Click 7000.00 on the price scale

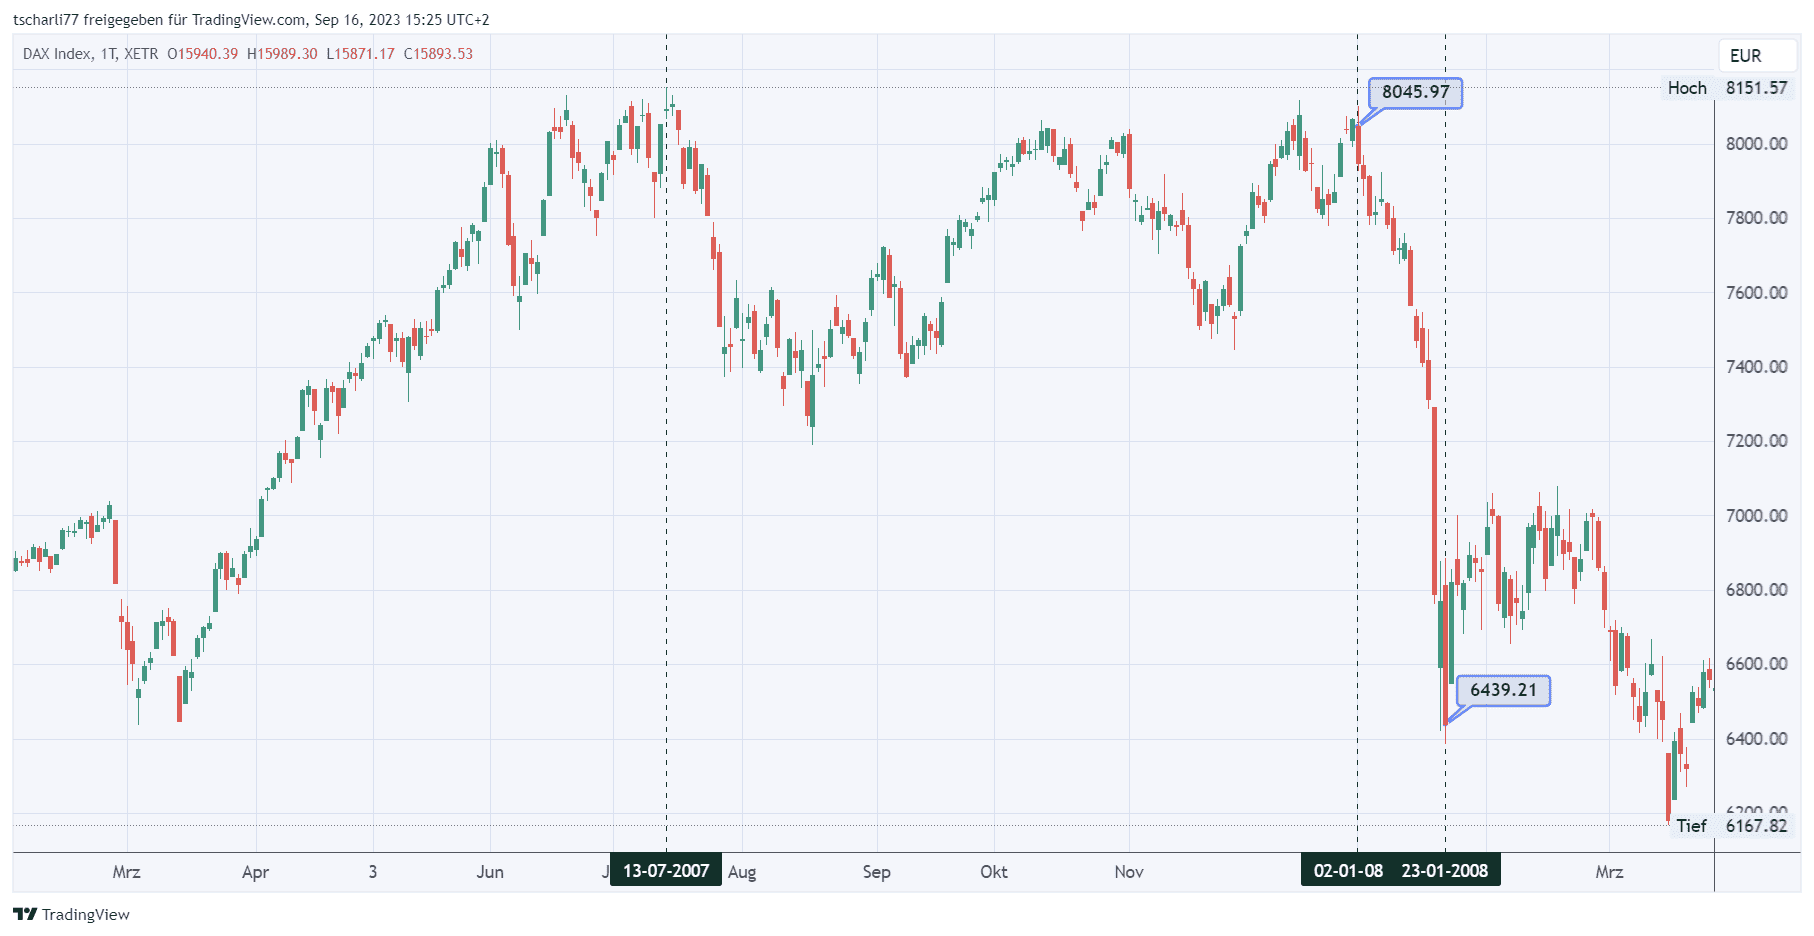pyautogui.click(x=1756, y=516)
